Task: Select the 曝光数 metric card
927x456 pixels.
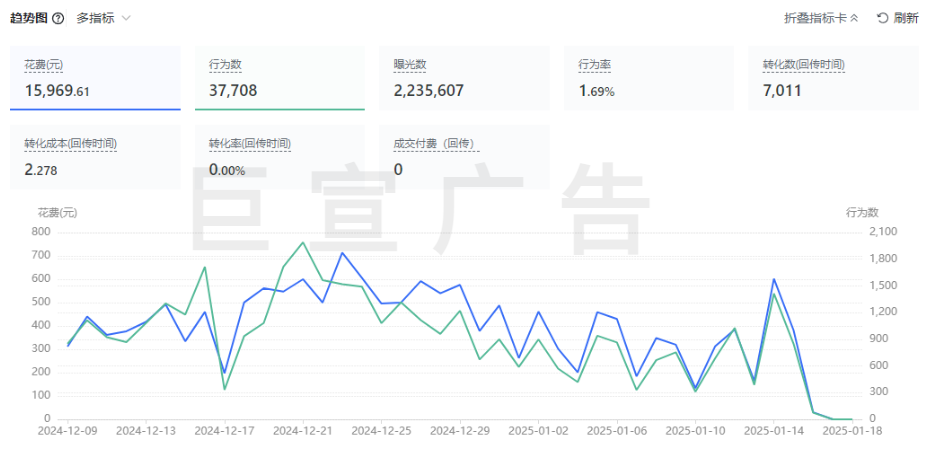Action: 464,78
